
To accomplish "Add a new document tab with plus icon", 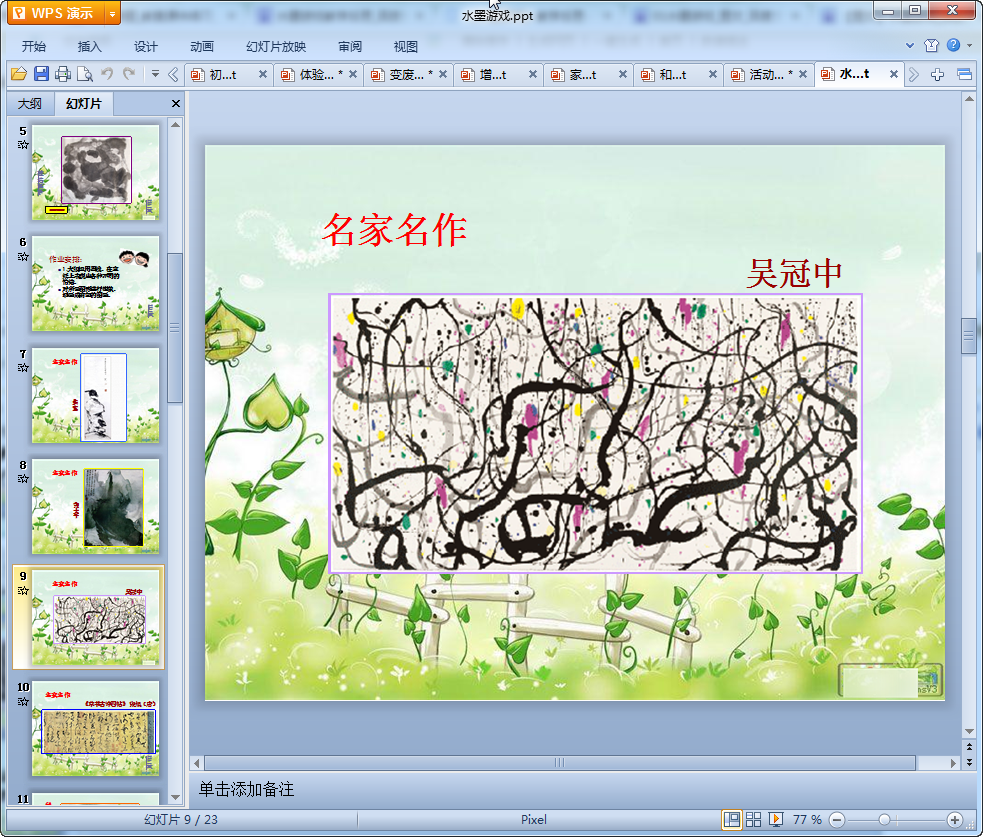I will pos(937,75).
